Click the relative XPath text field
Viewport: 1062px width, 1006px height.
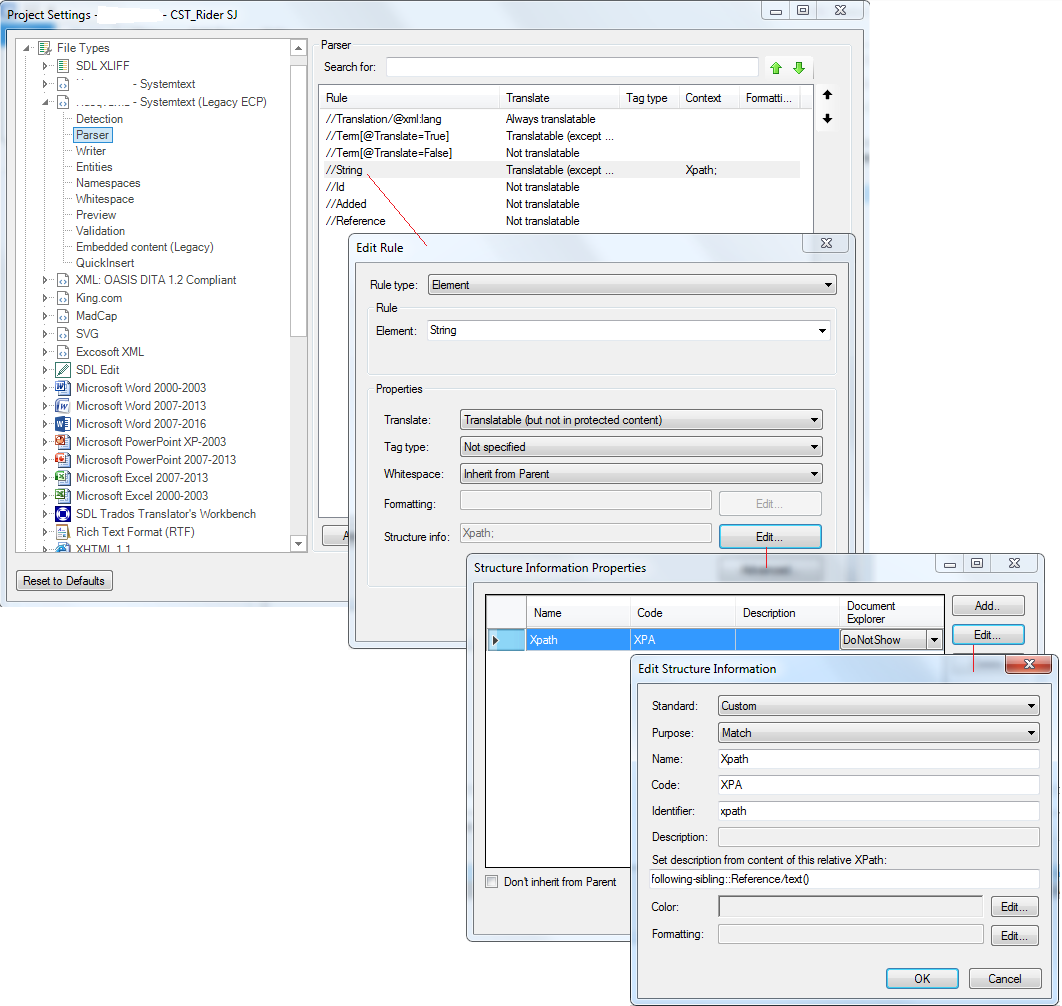[x=844, y=879]
